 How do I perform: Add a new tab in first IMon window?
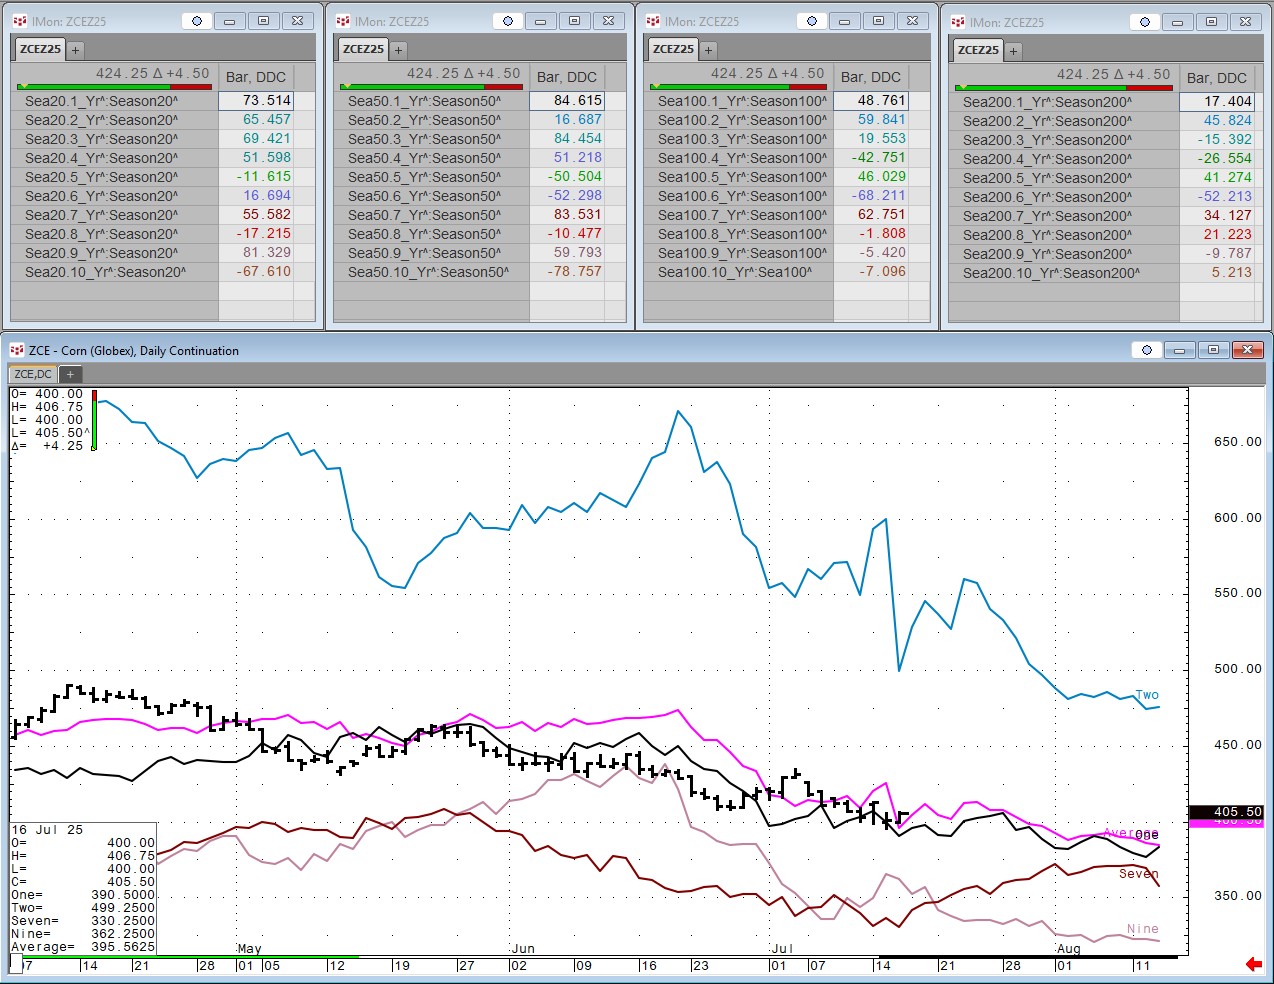click(75, 49)
